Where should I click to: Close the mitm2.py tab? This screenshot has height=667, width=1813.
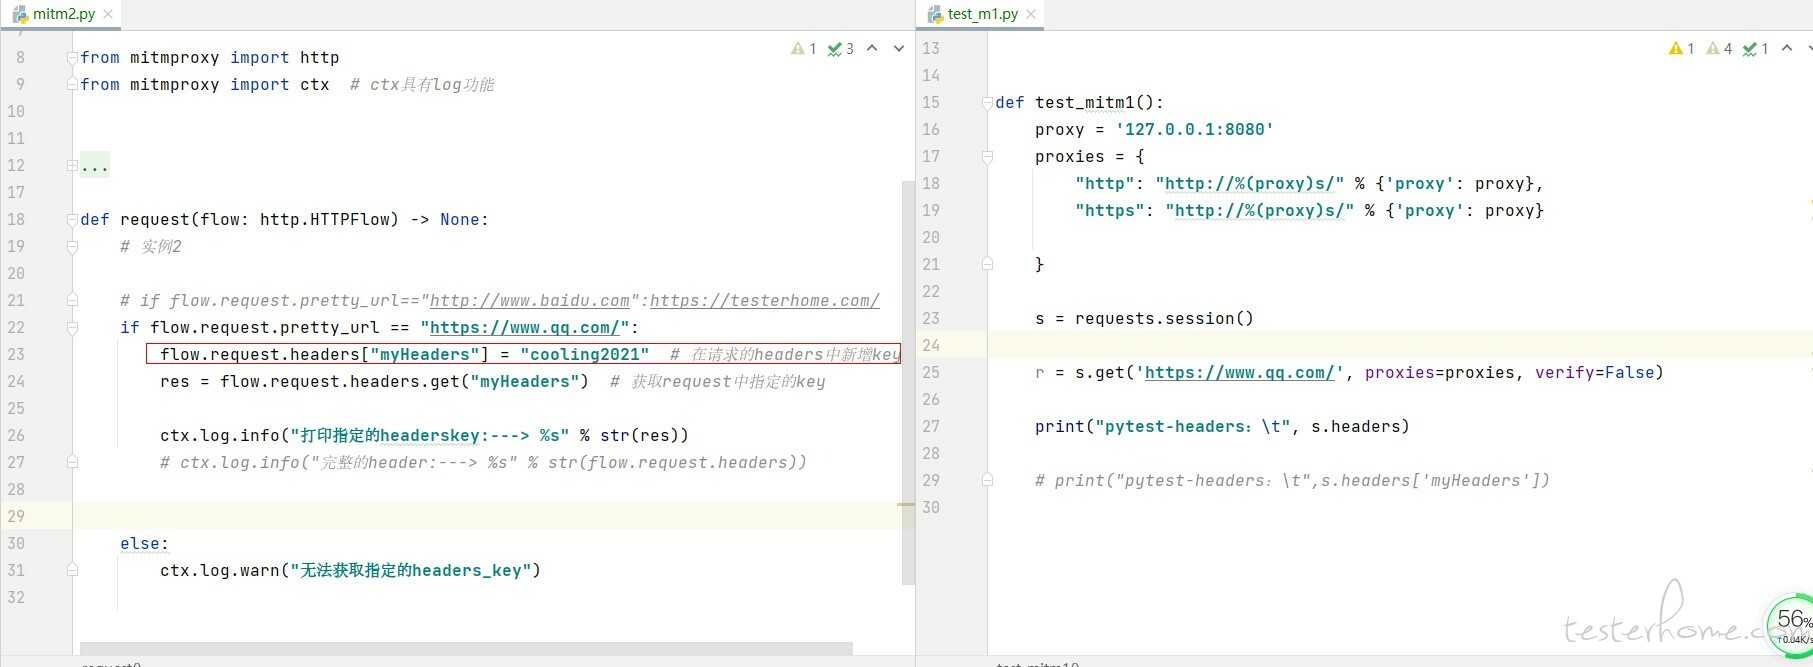tap(108, 14)
